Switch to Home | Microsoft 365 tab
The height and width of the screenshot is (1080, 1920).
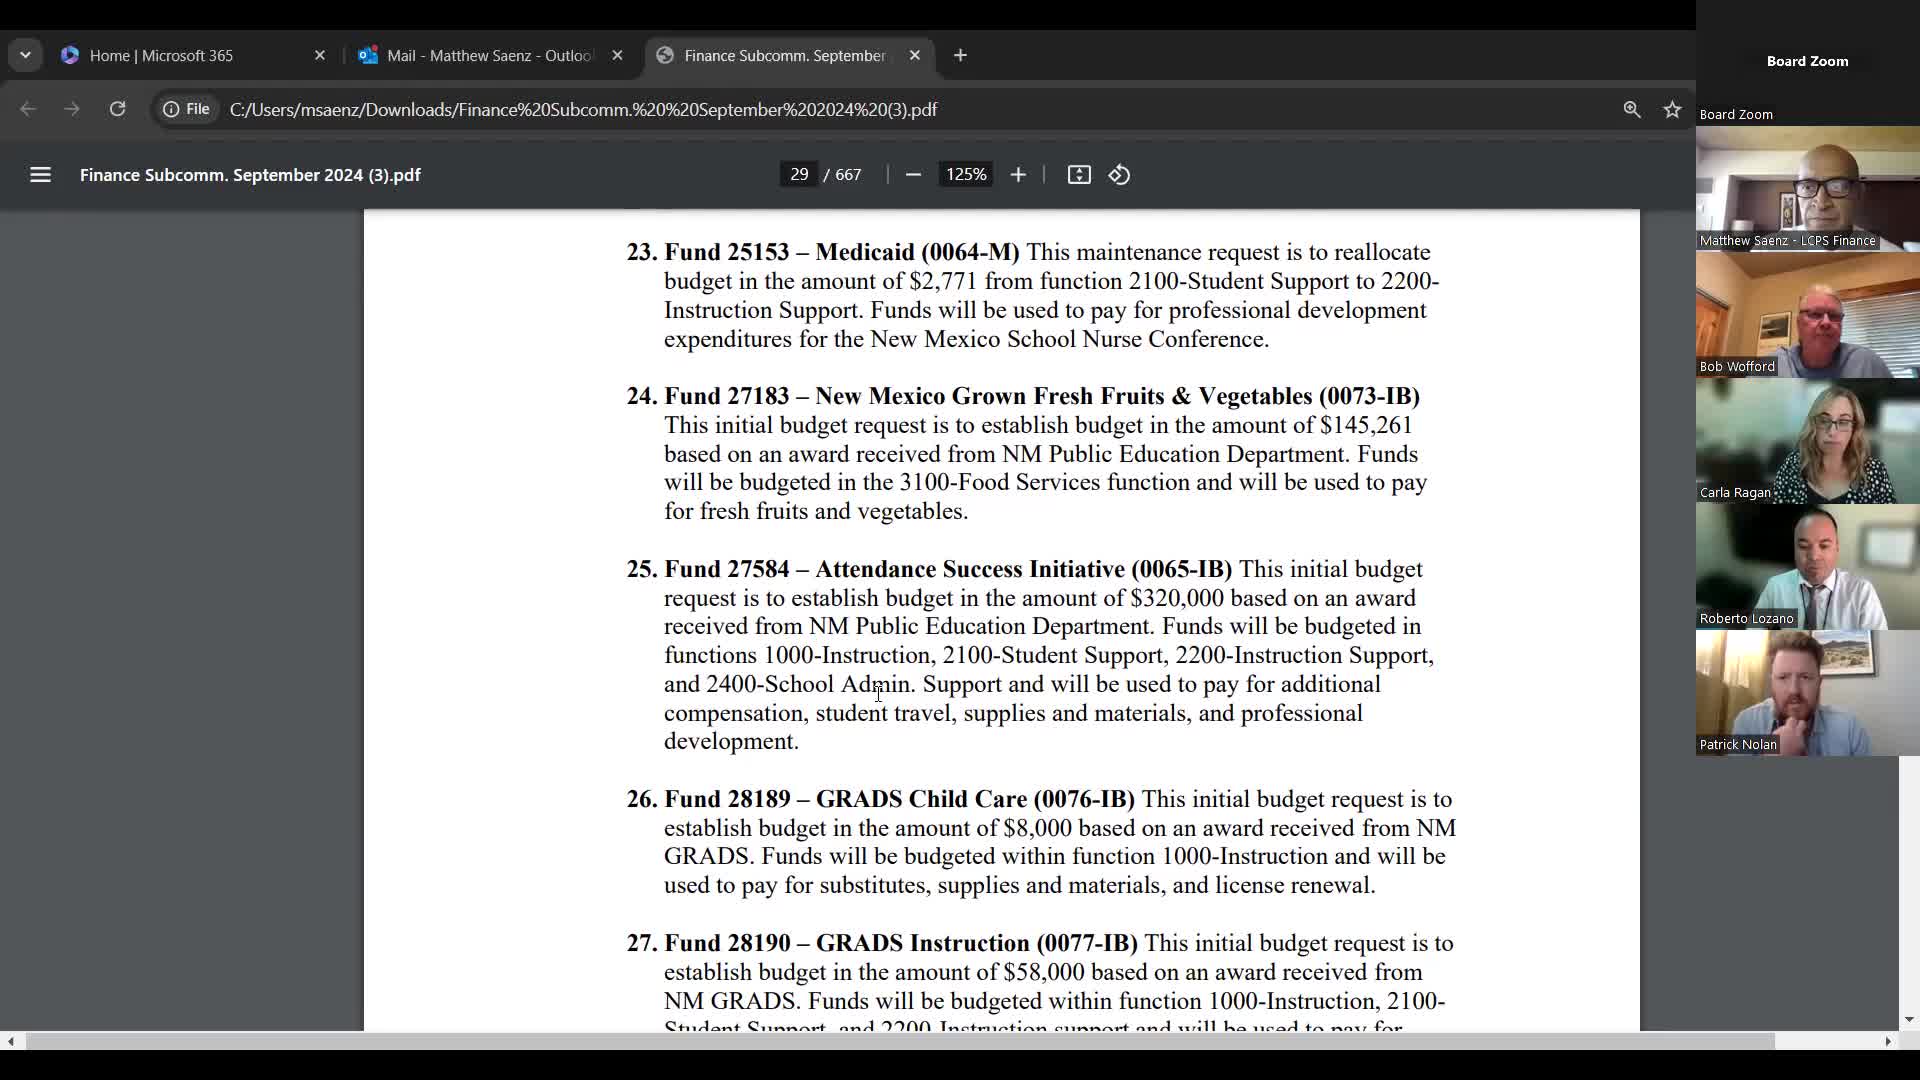click(195, 55)
